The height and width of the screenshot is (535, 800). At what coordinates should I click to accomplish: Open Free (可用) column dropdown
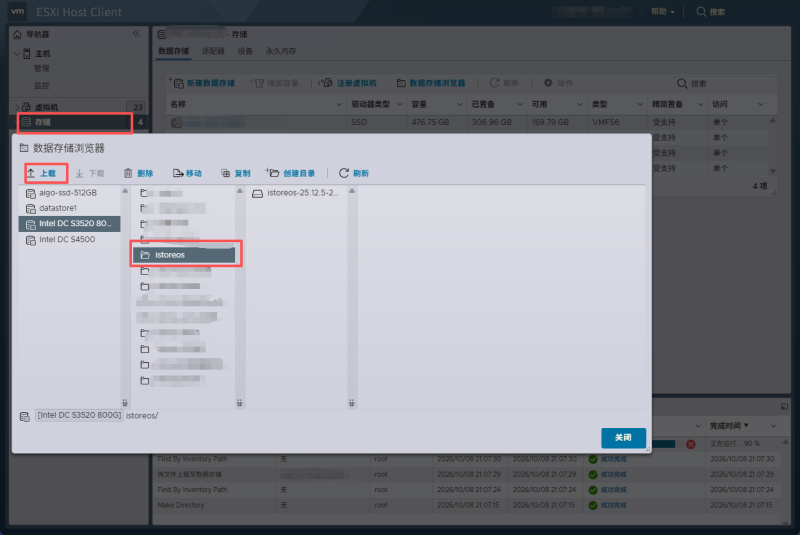click(580, 105)
